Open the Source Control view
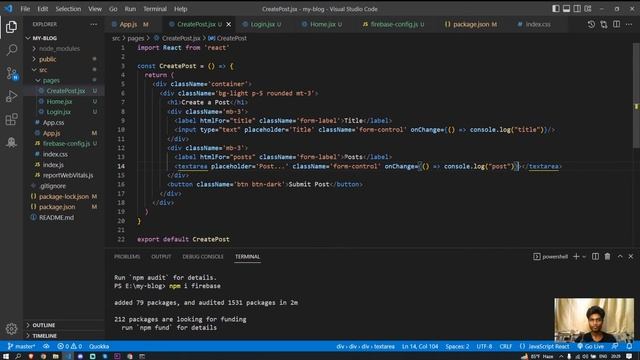Image resolution: width=640 pixels, height=360 pixels. point(11,73)
